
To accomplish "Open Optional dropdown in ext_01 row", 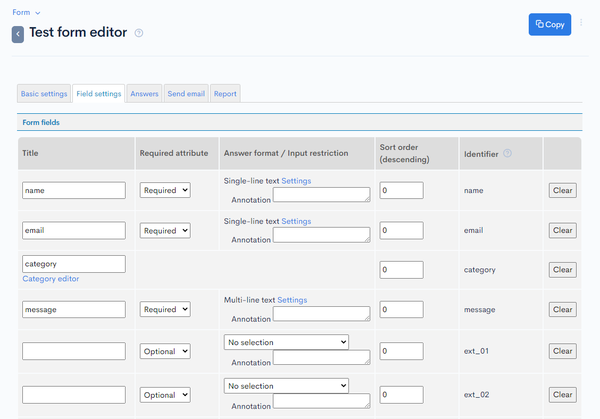I will click(x=165, y=351).
